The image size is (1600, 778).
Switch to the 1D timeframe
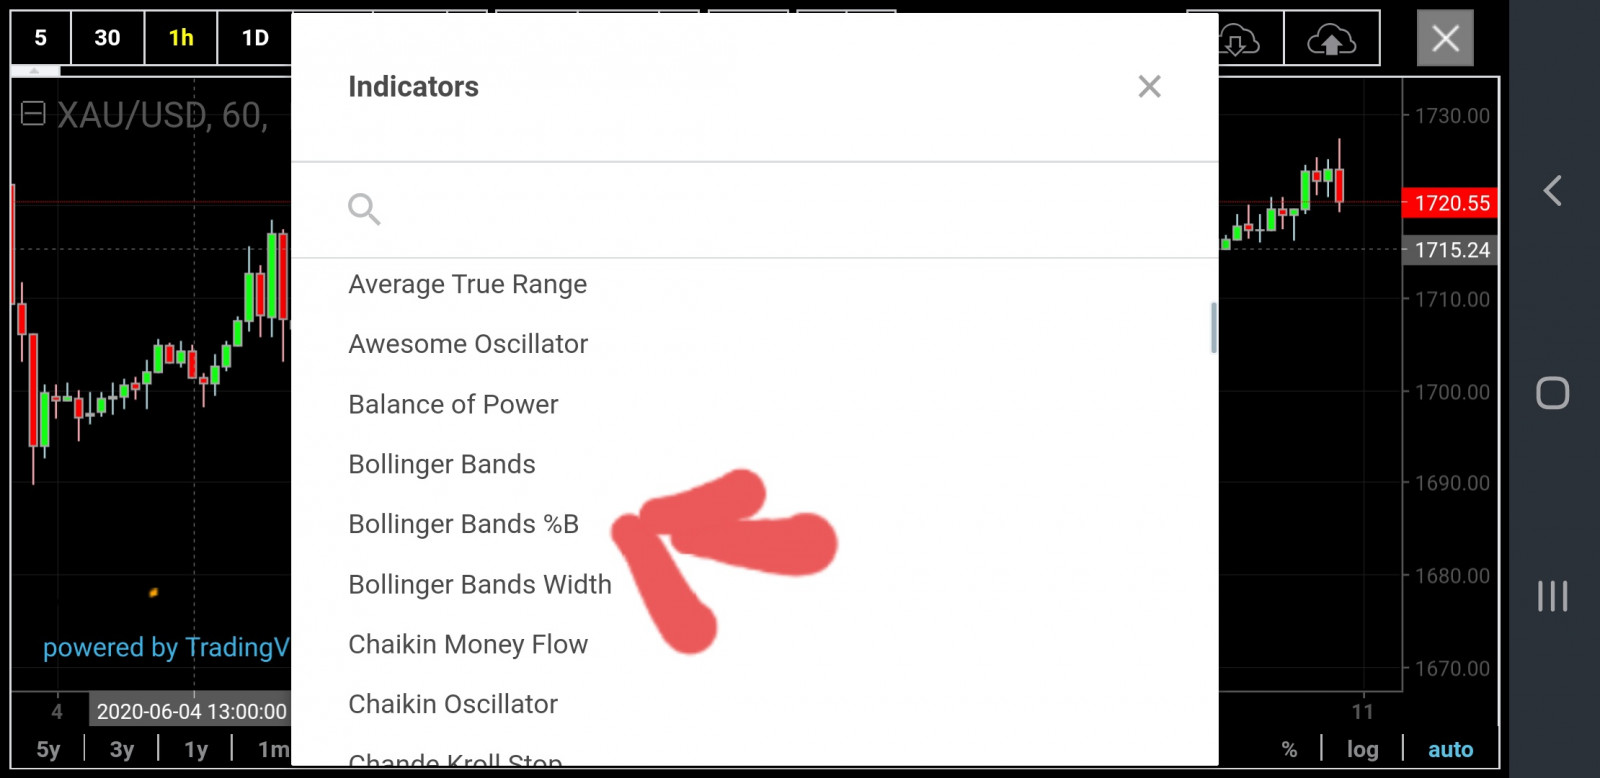point(255,38)
